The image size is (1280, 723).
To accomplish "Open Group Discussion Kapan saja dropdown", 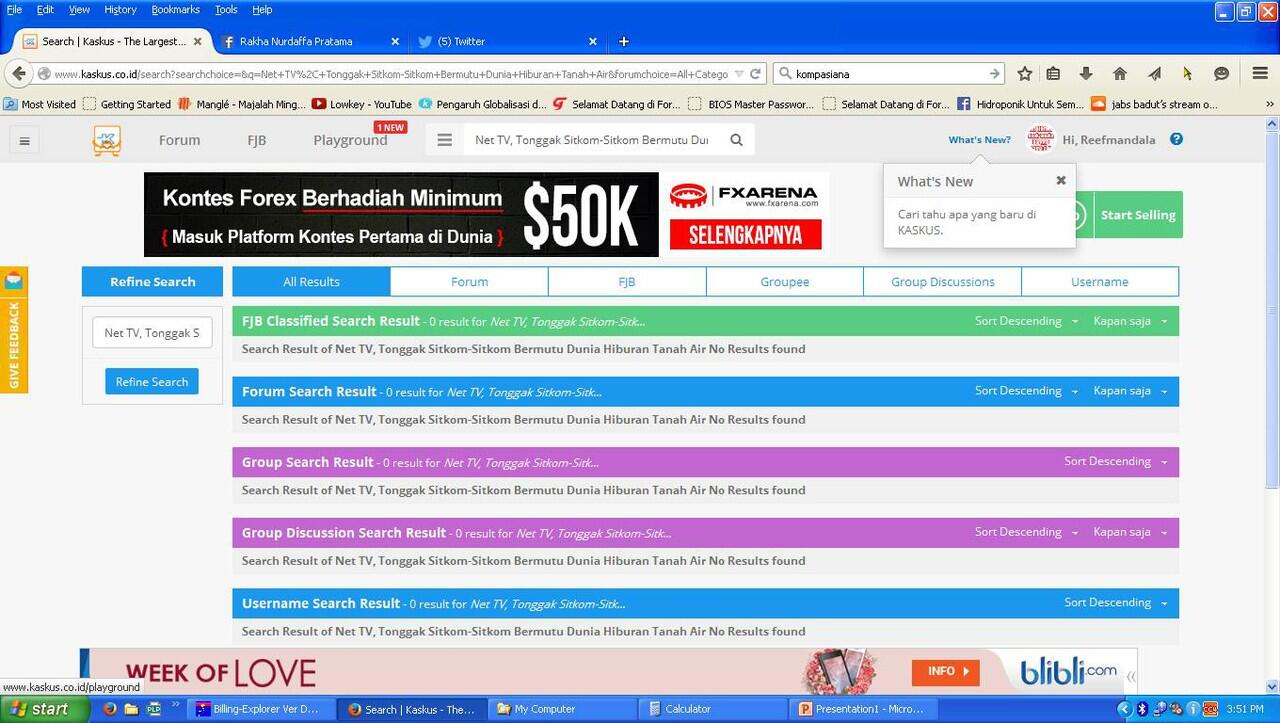I will (1131, 532).
